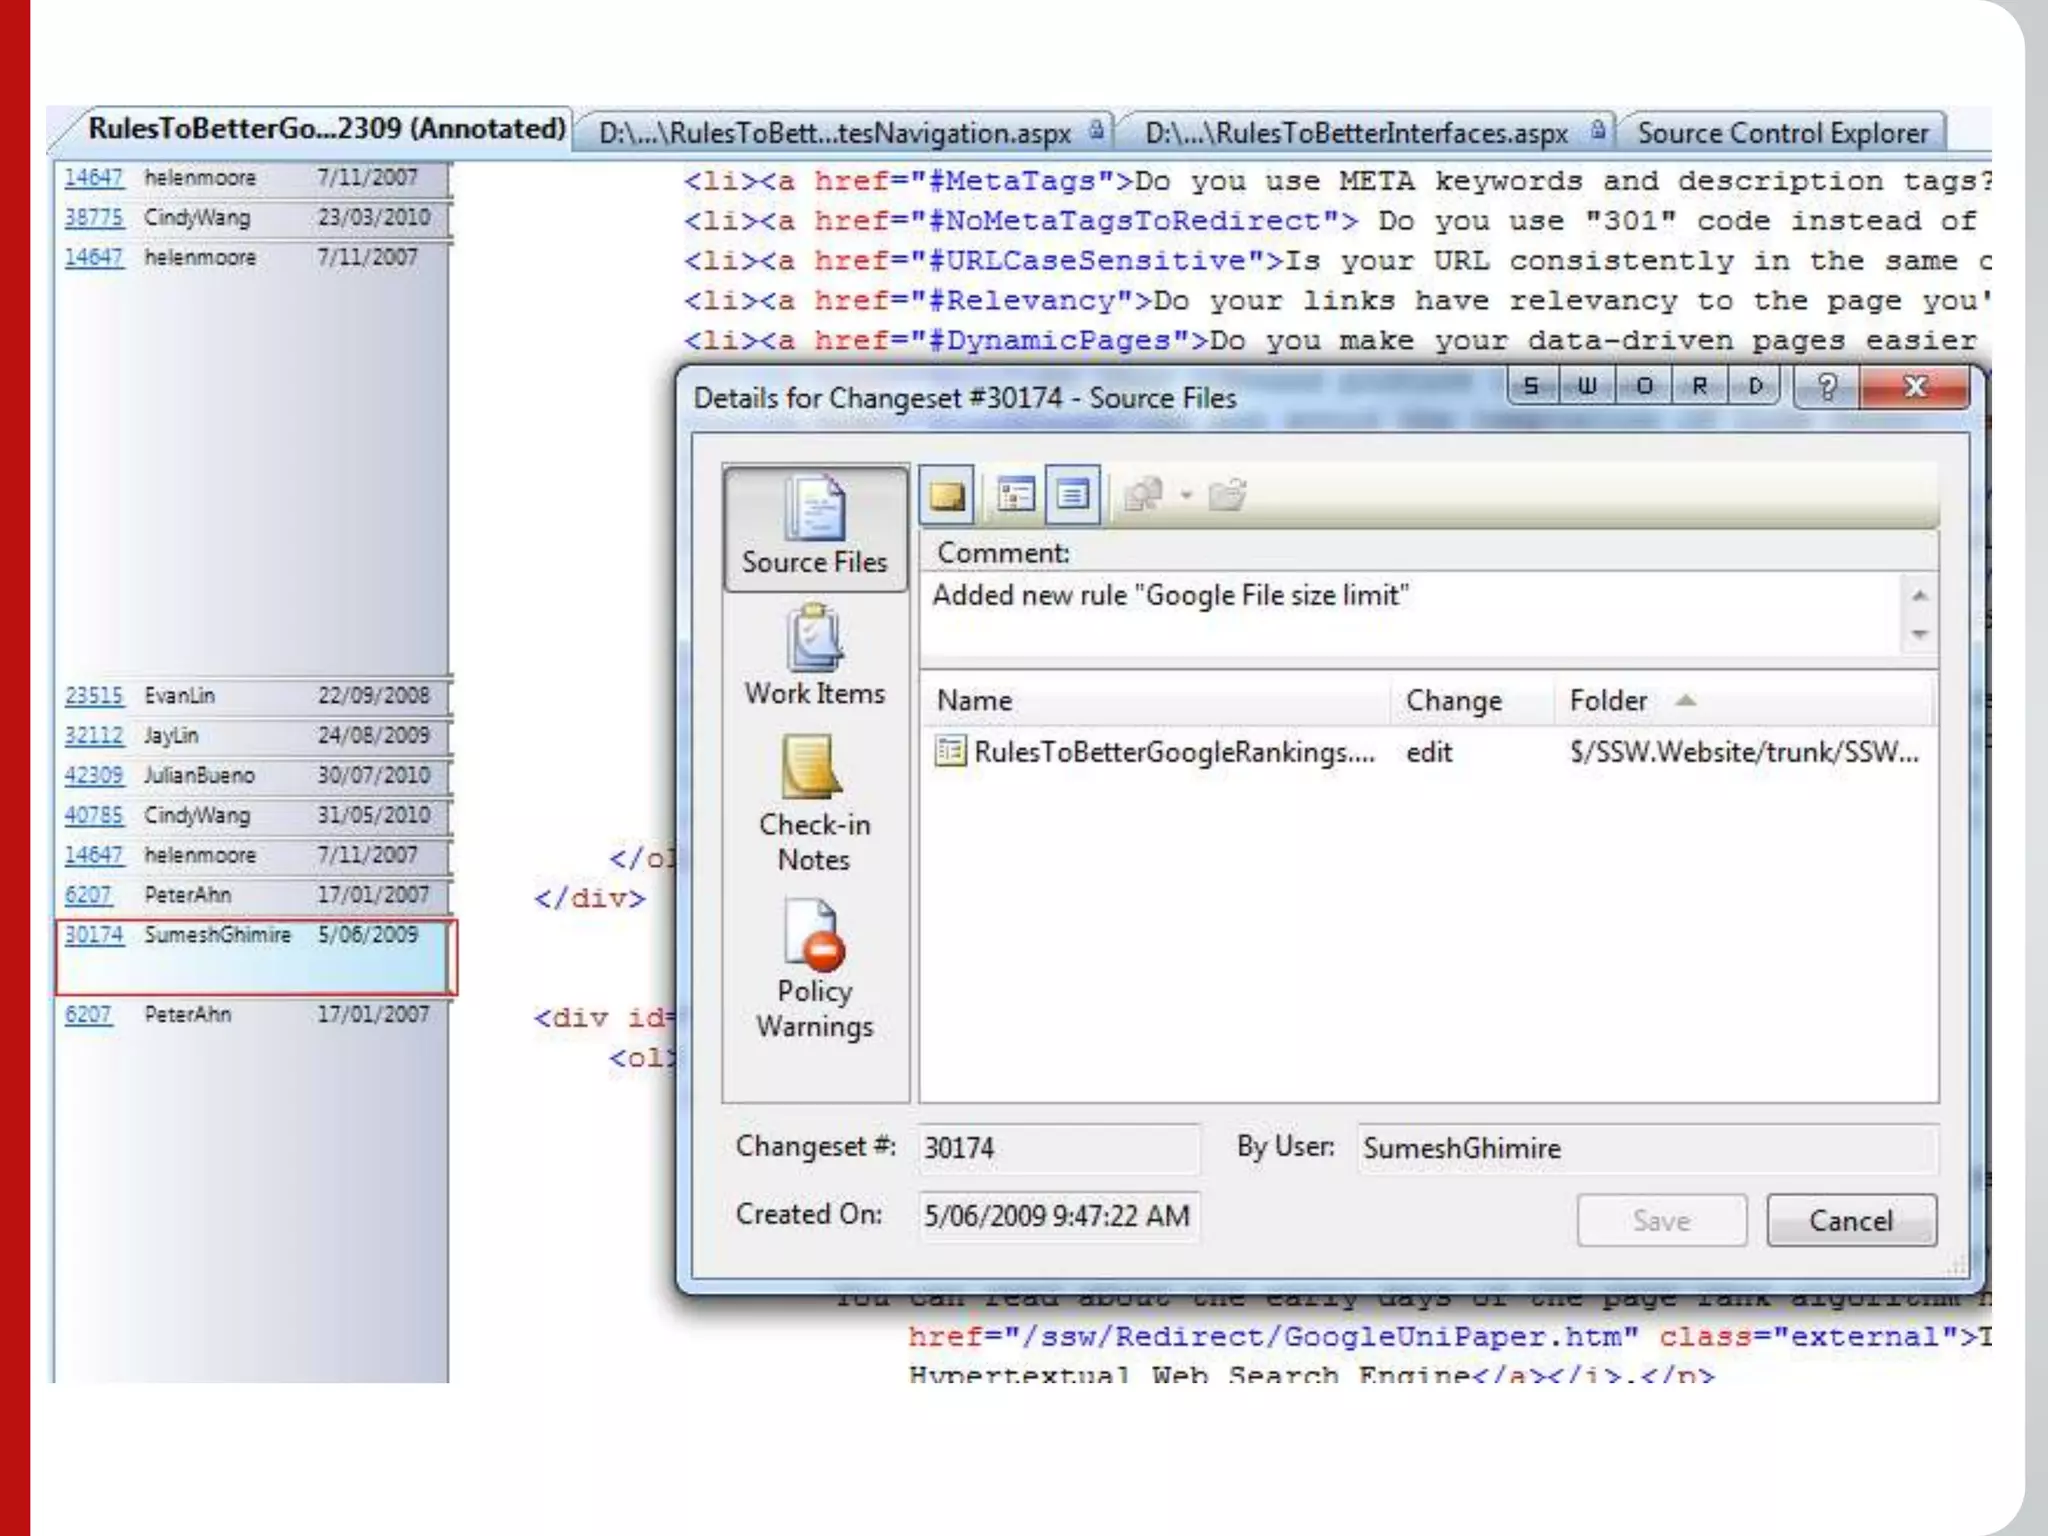This screenshot has width=2048, height=1536.
Task: Switch to the flat list view icon
Action: click(1073, 495)
